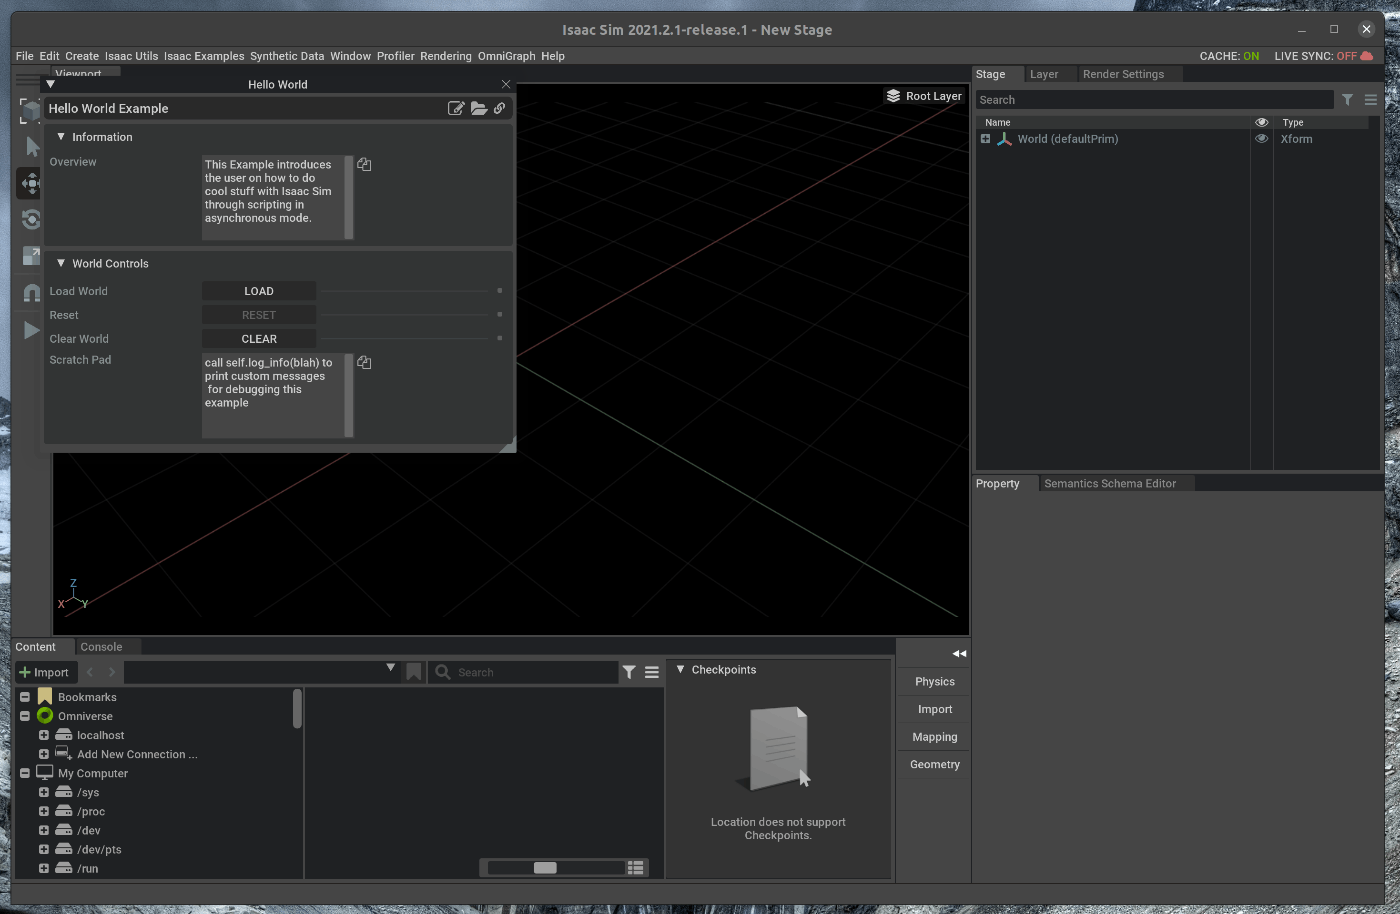Click the Scratch Pad text area
1400x914 pixels.
pos(273,395)
